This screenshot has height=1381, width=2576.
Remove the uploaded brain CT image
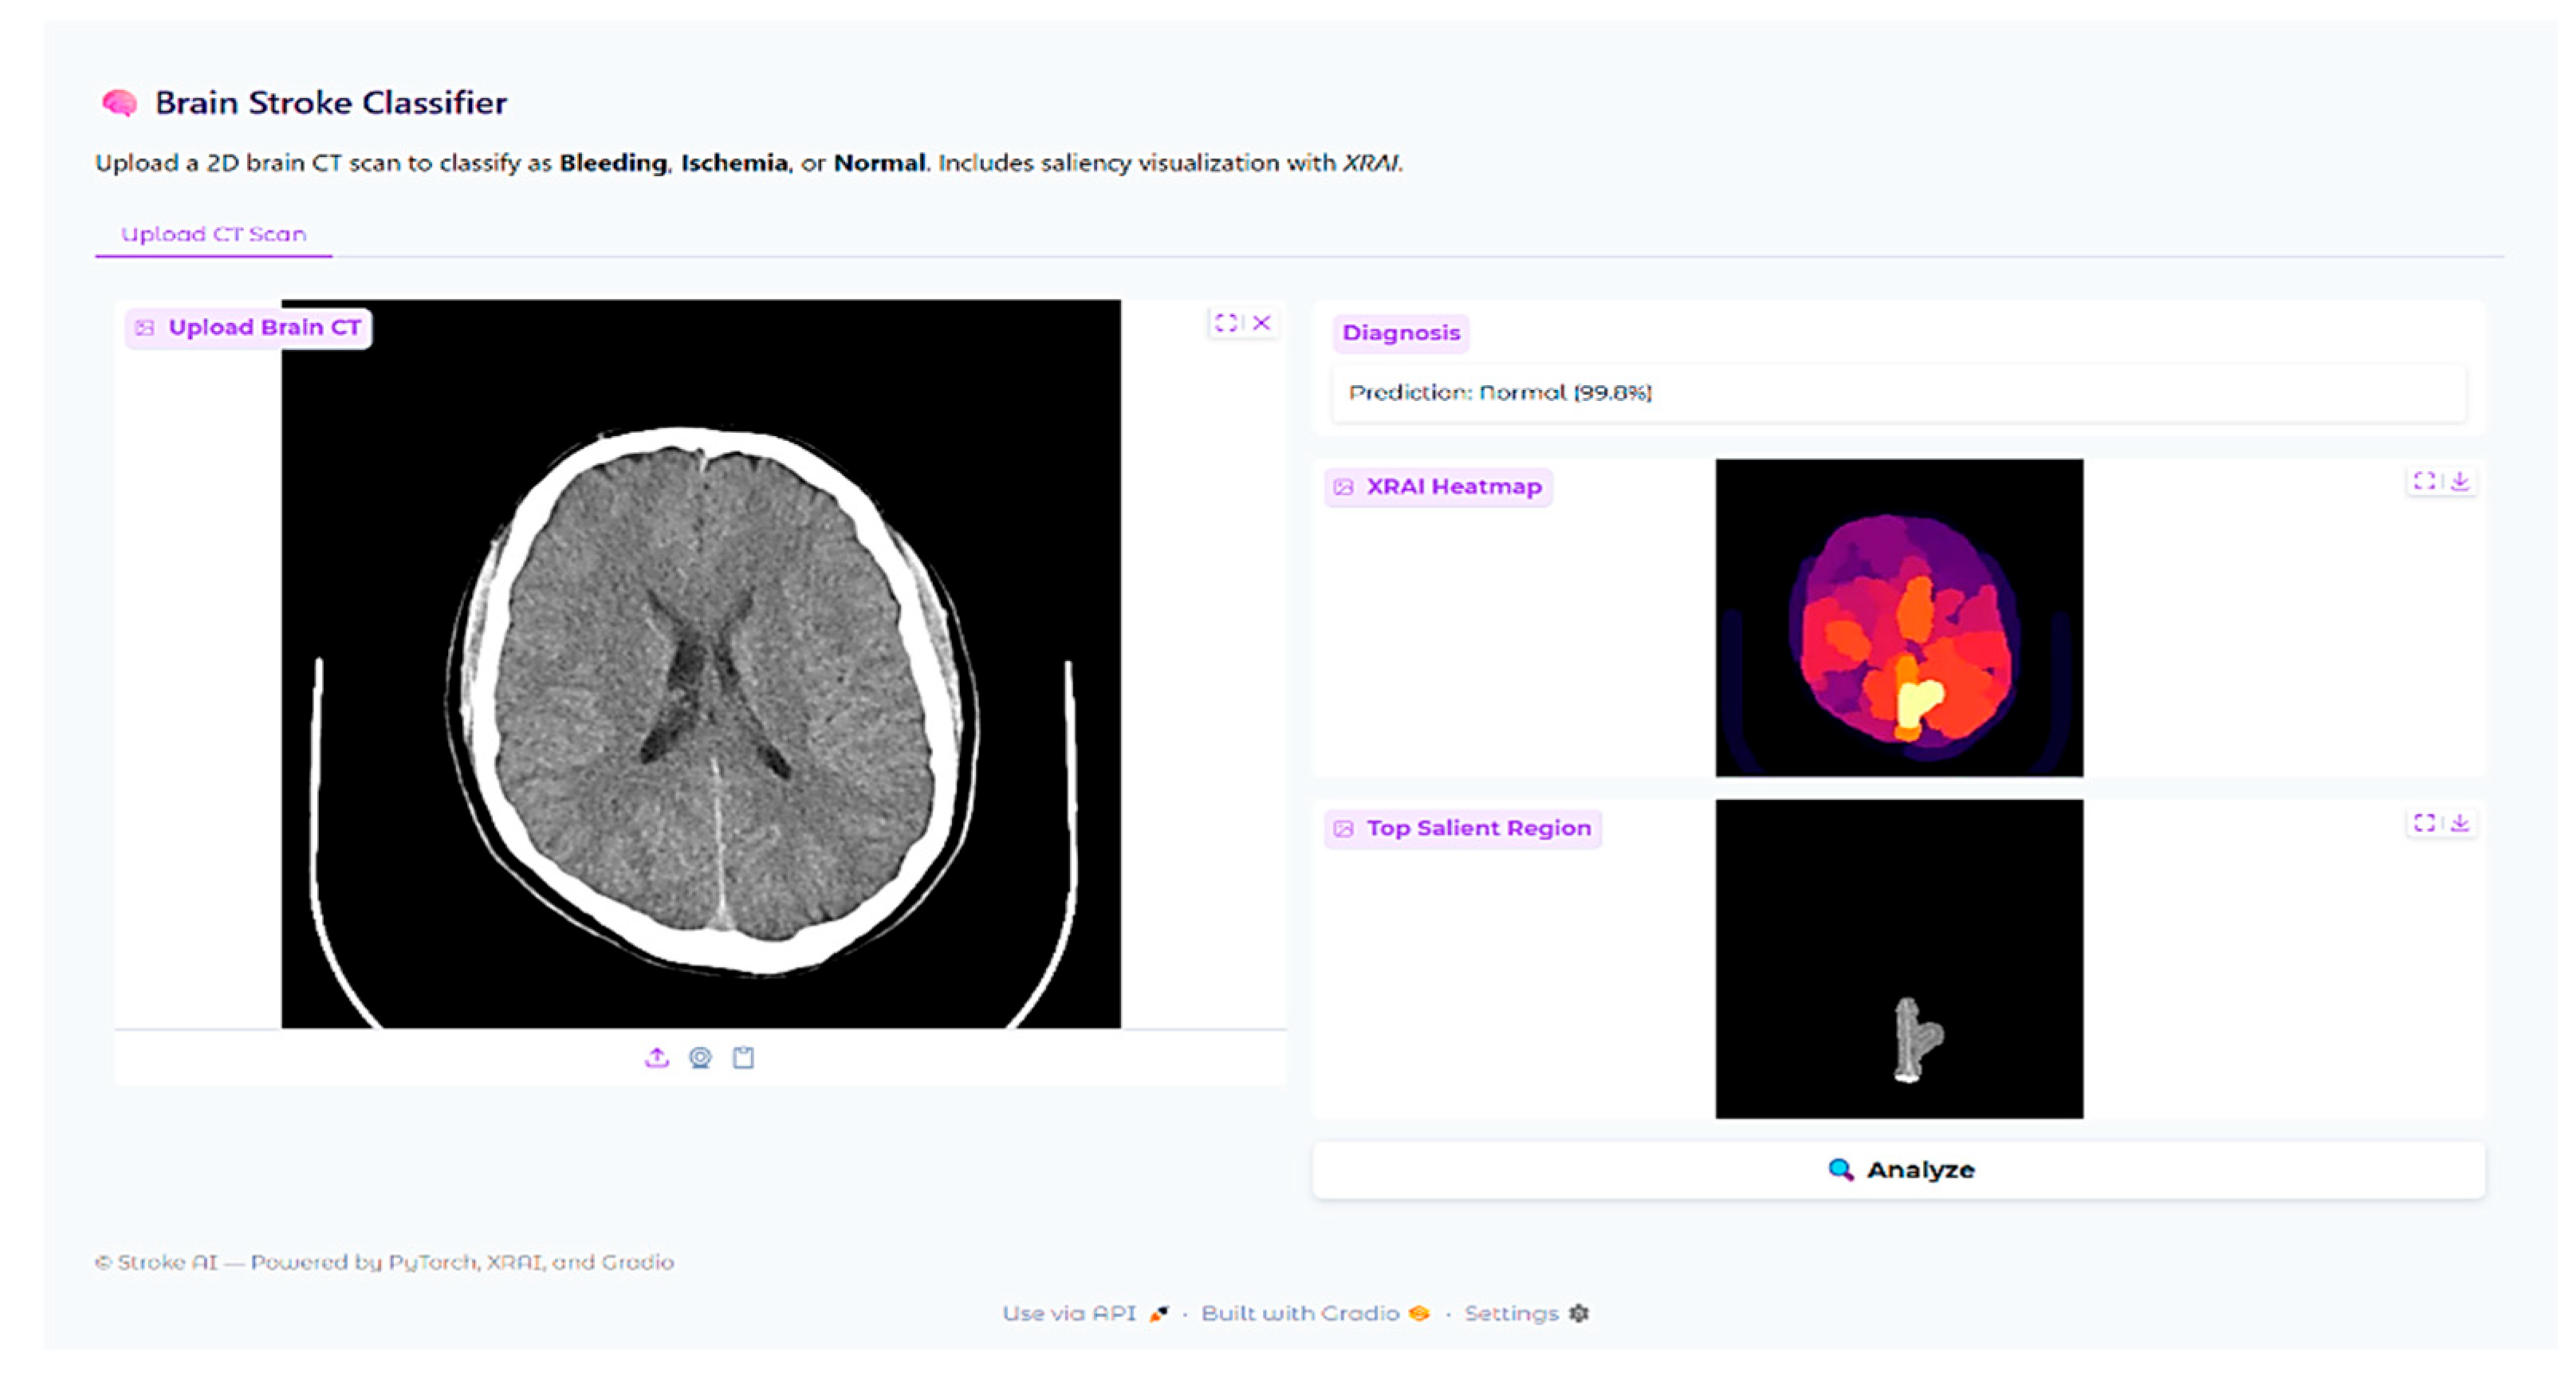(1262, 322)
